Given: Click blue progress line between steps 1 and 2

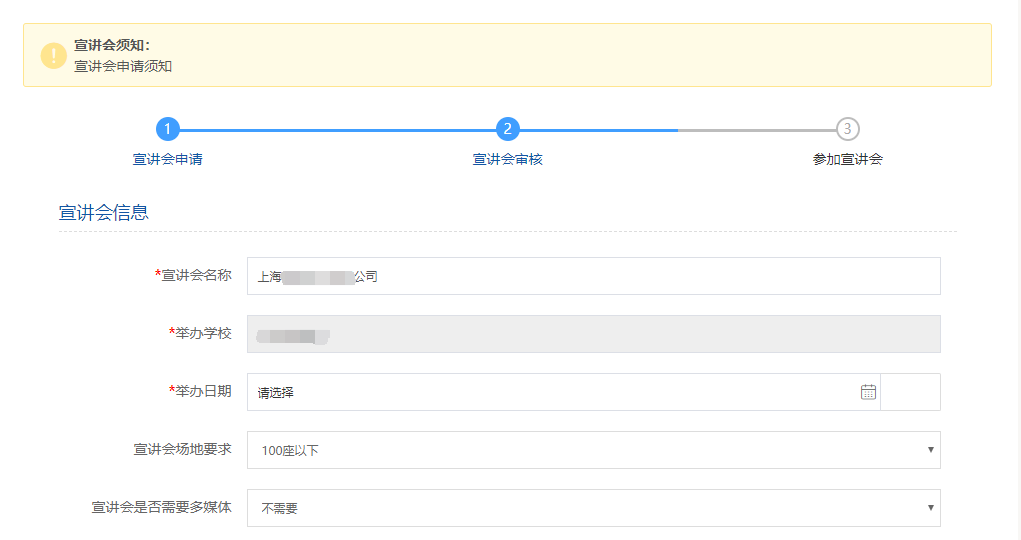Looking at the screenshot, I should (x=338, y=130).
